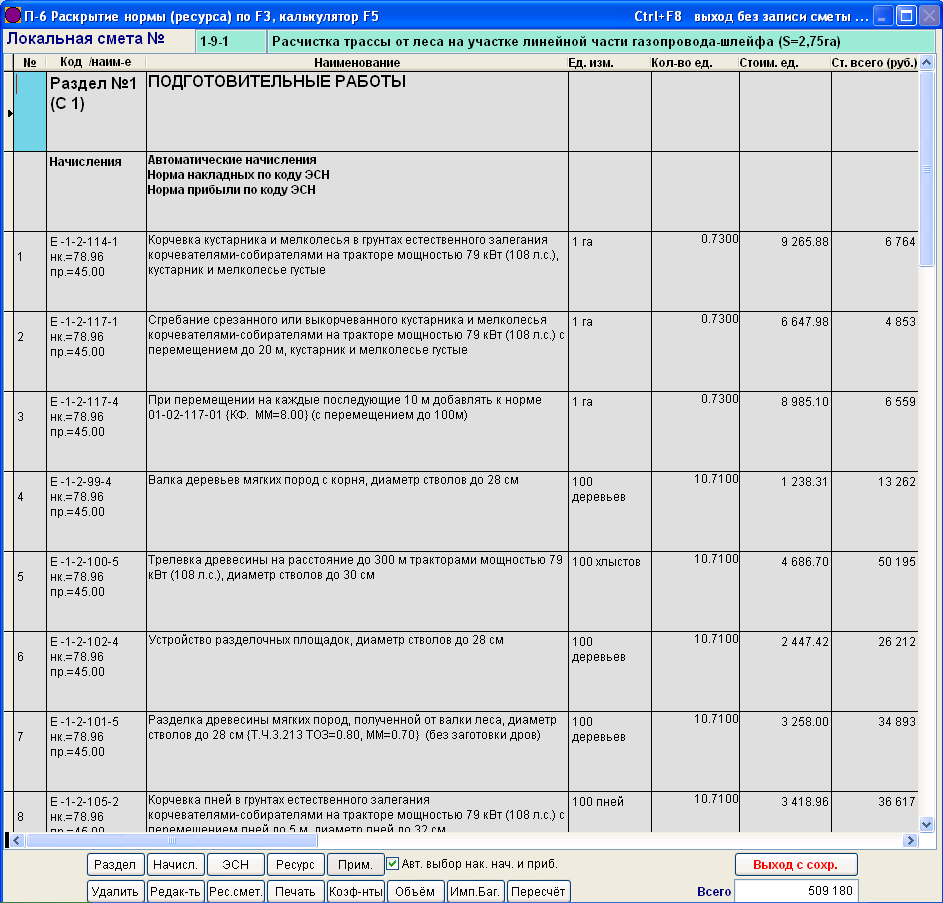Select code cell Е -1-2-117-4
Screen dimensions: 943x903
click(96, 431)
